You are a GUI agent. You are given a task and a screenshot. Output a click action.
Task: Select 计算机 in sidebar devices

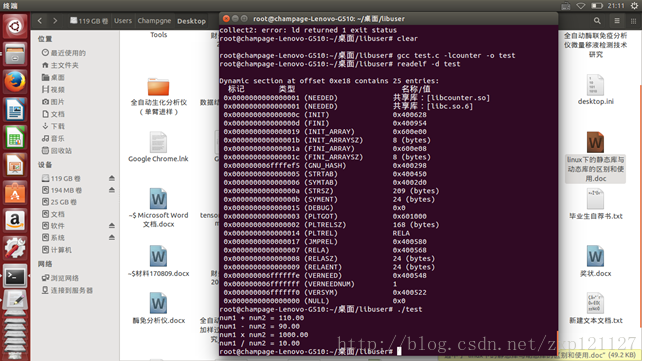coord(57,250)
